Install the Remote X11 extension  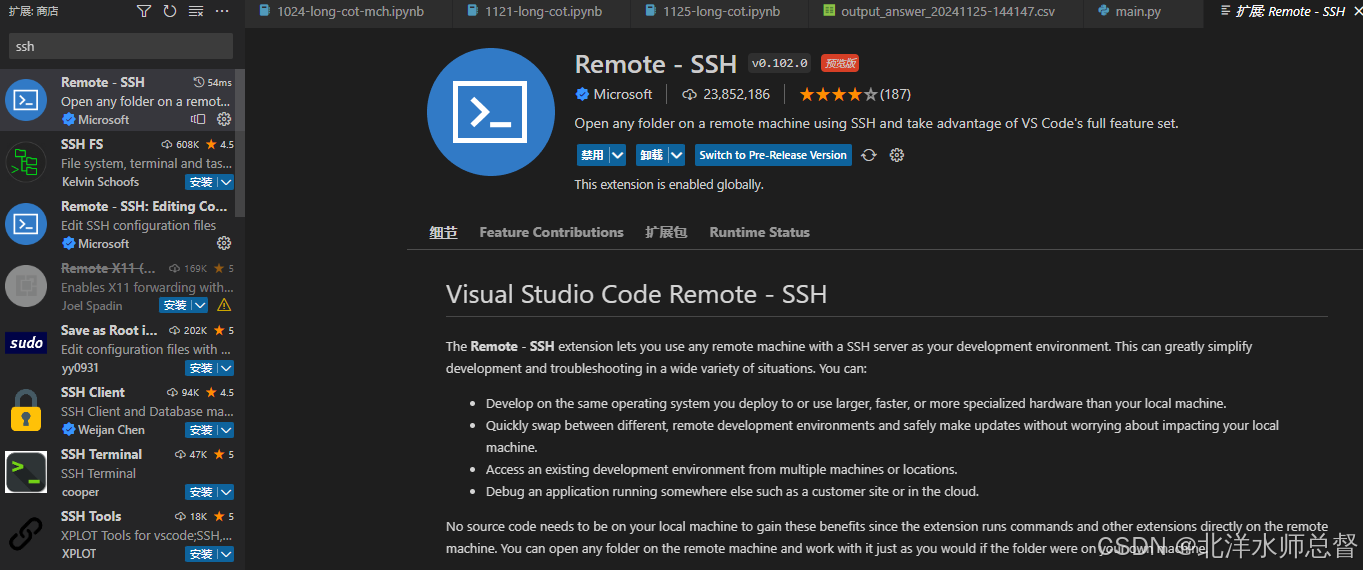[175, 305]
